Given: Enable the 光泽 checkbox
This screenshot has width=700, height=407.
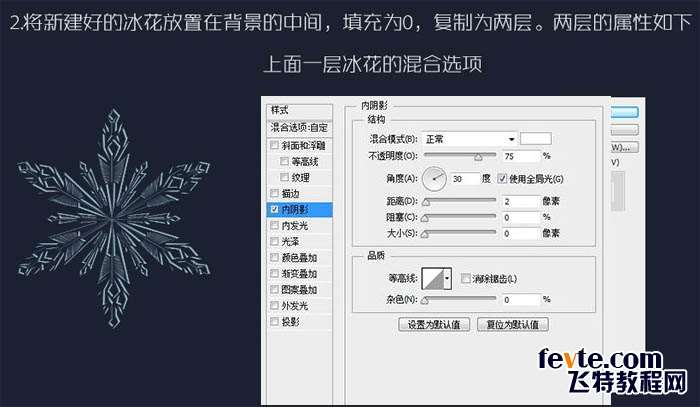Looking at the screenshot, I should pyautogui.click(x=275, y=241).
